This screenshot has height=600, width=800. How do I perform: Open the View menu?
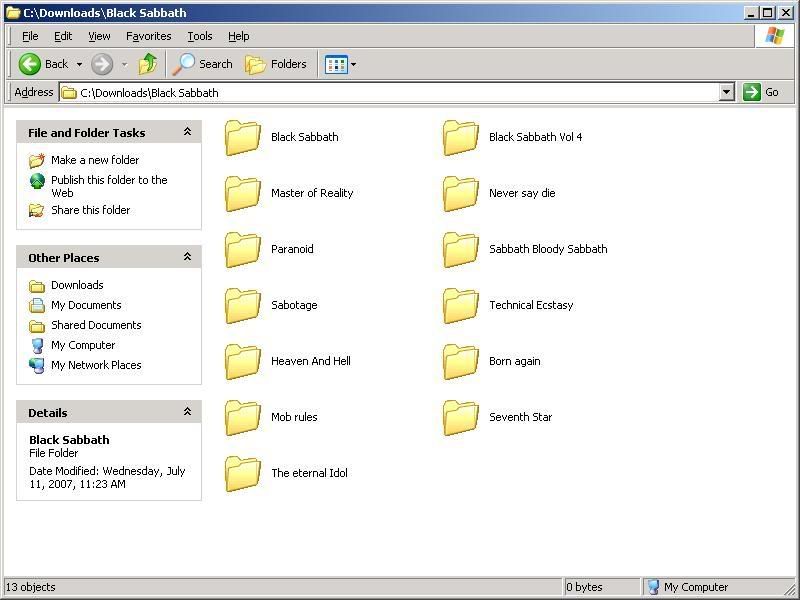(x=99, y=36)
